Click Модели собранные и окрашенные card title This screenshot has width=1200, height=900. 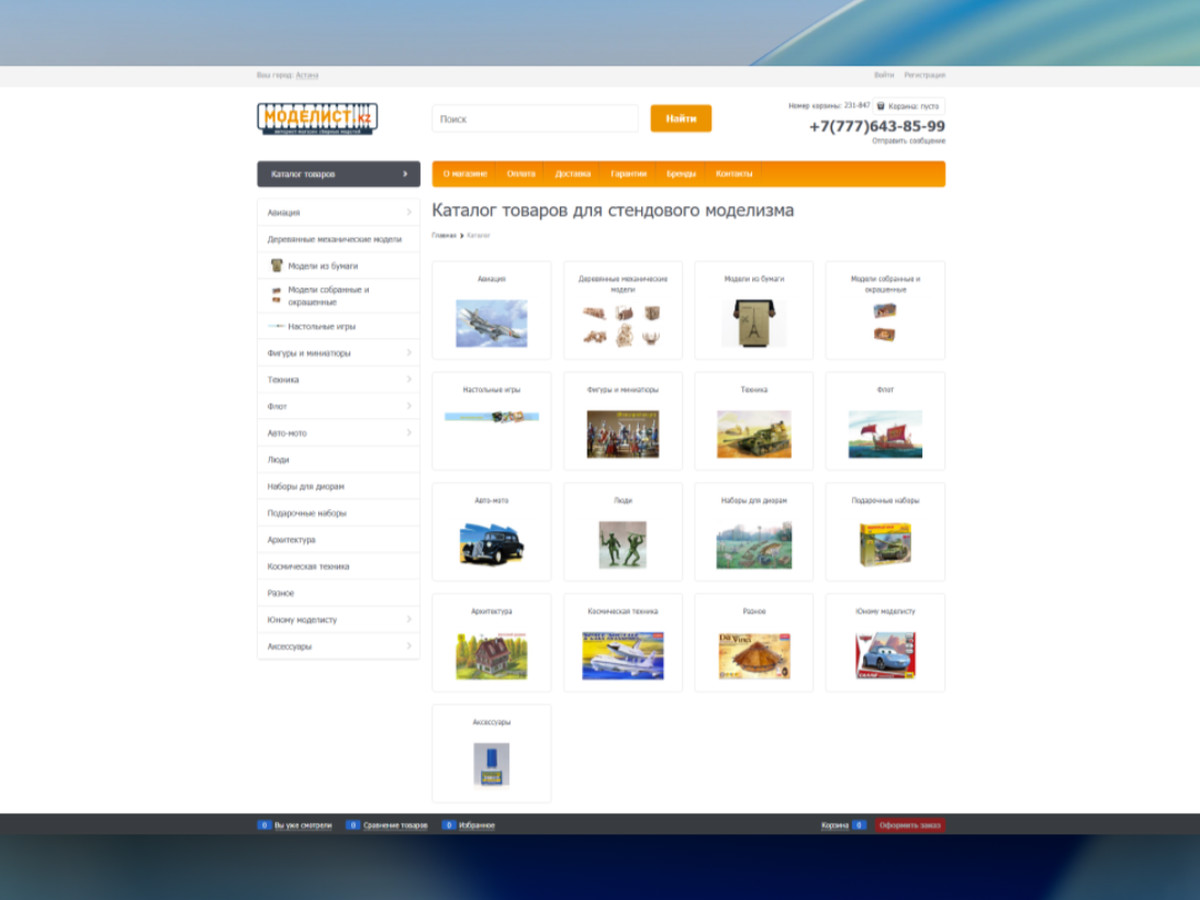pyautogui.click(x=885, y=284)
